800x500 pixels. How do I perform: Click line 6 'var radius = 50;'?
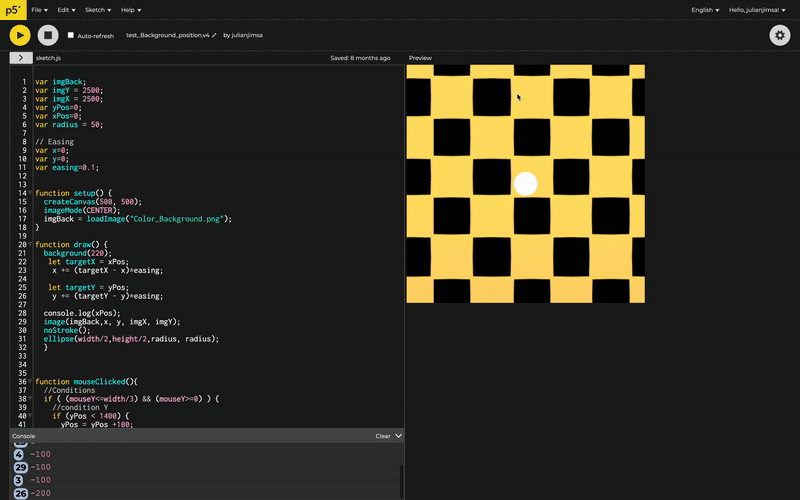click(x=69, y=124)
